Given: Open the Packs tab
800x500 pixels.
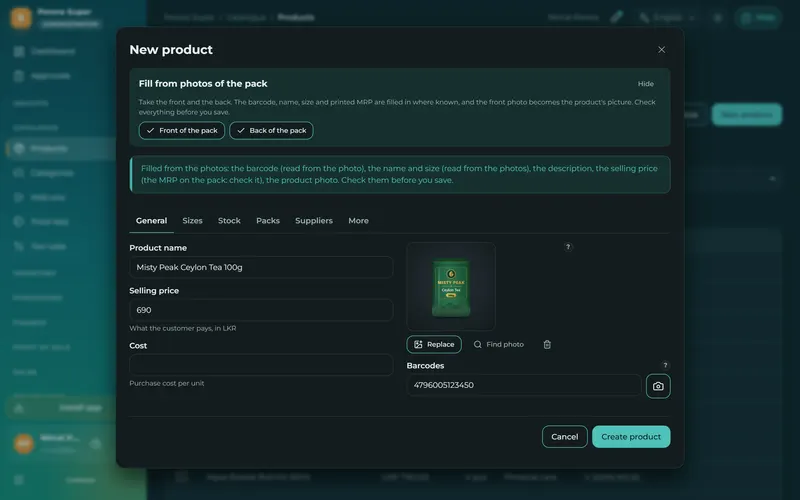Looking at the screenshot, I should (x=268, y=221).
